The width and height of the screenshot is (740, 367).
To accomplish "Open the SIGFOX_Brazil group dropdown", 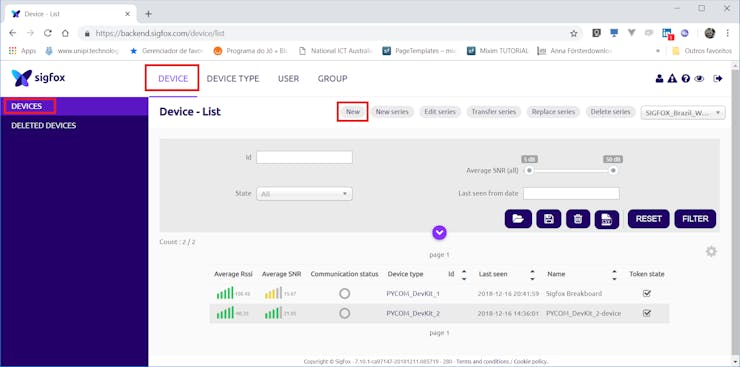I will coord(683,113).
